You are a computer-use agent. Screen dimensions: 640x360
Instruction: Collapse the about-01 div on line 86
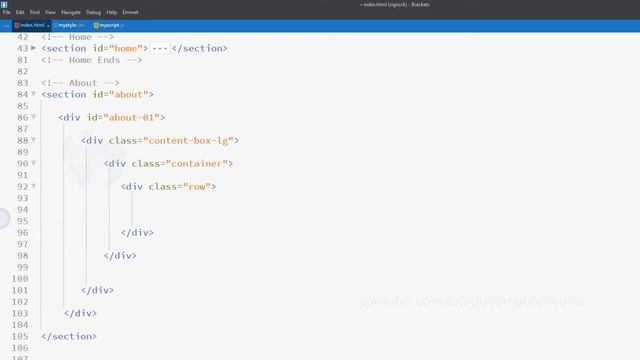(33, 117)
